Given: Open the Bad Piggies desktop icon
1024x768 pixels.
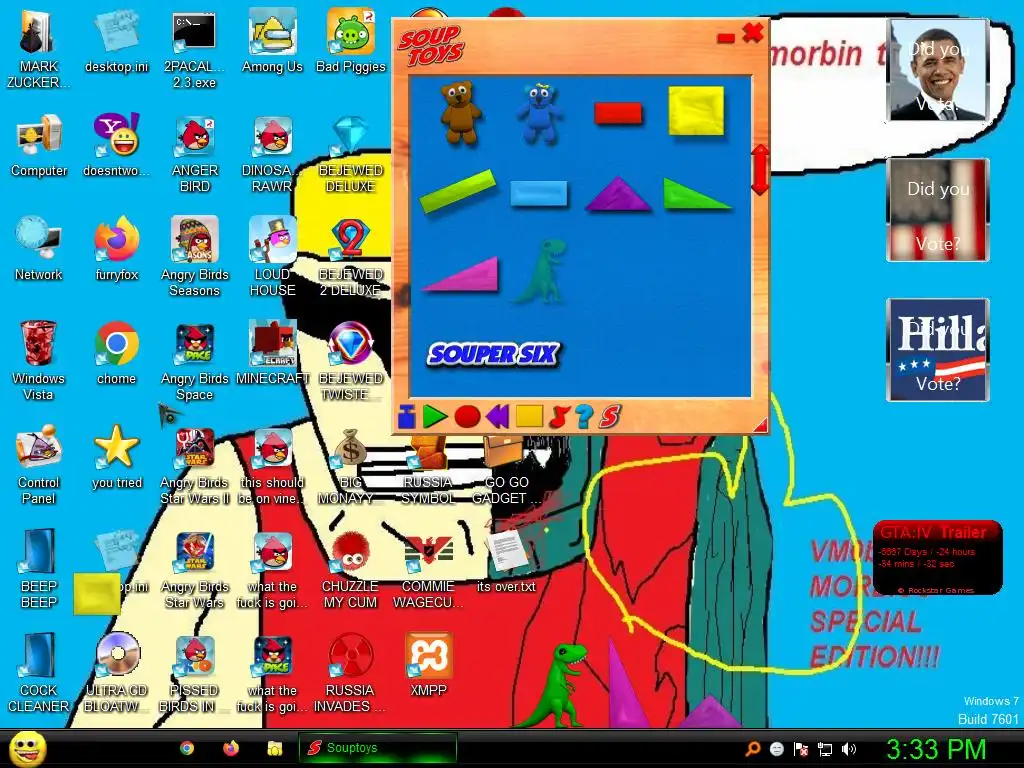Looking at the screenshot, I should pyautogui.click(x=351, y=40).
